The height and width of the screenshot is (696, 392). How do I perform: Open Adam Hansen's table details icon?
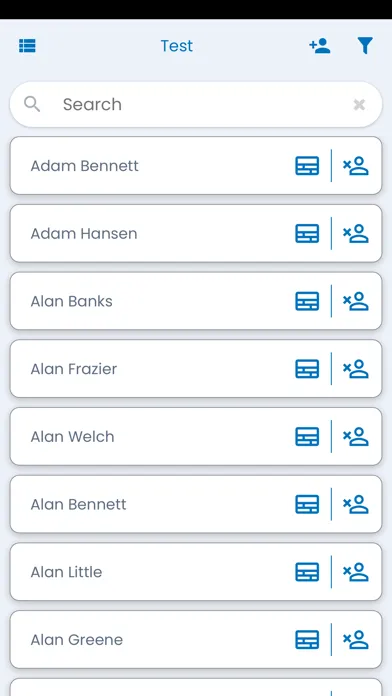point(307,233)
